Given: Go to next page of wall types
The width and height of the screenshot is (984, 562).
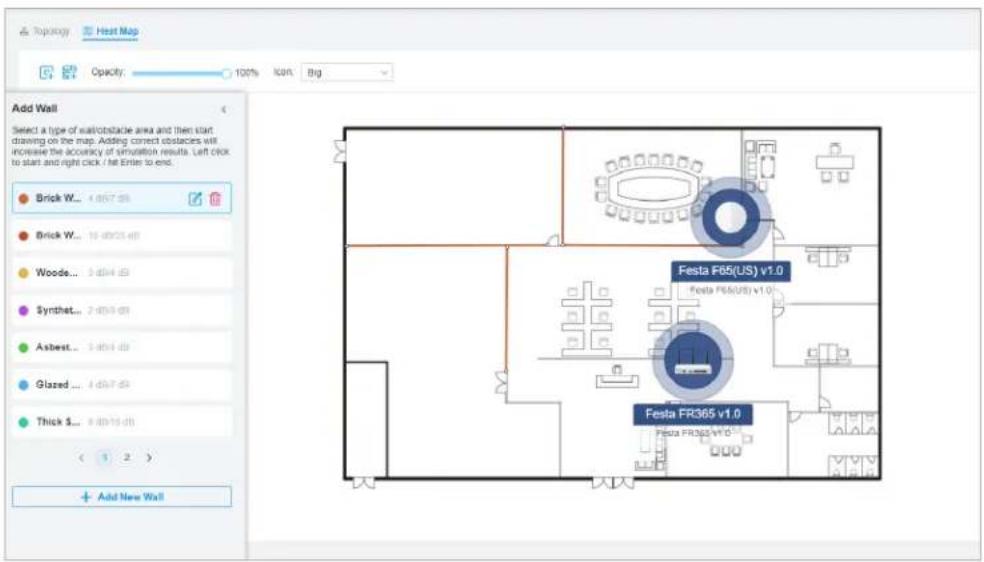Looking at the screenshot, I should (x=149, y=458).
